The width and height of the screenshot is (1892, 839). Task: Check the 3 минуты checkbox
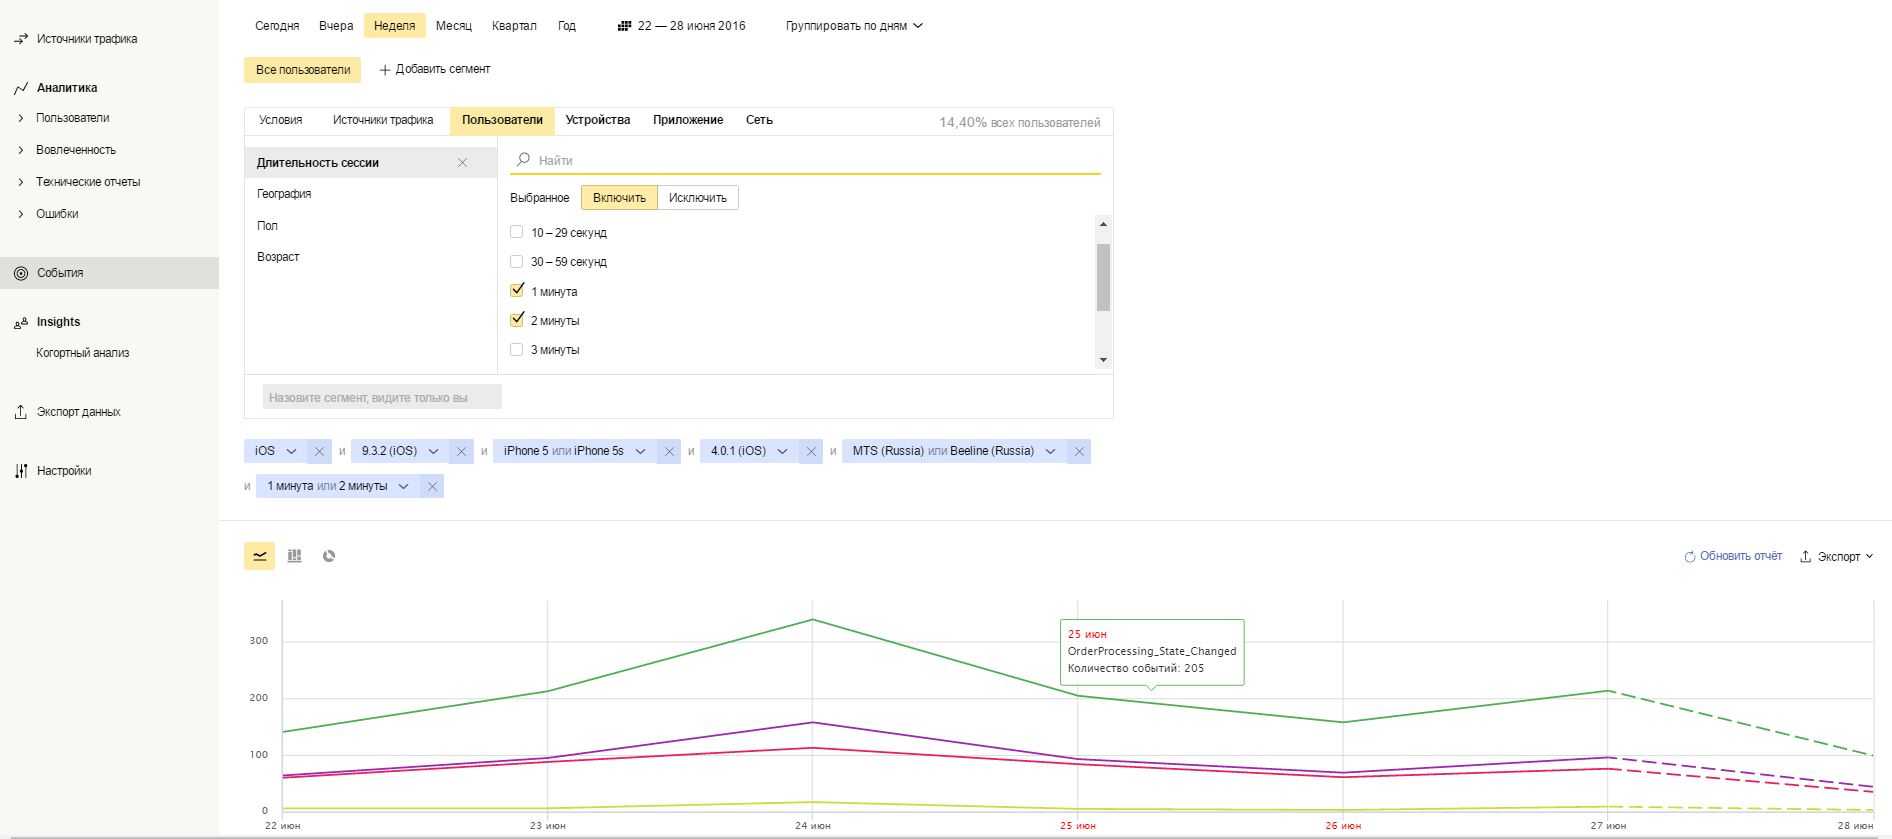(x=517, y=350)
